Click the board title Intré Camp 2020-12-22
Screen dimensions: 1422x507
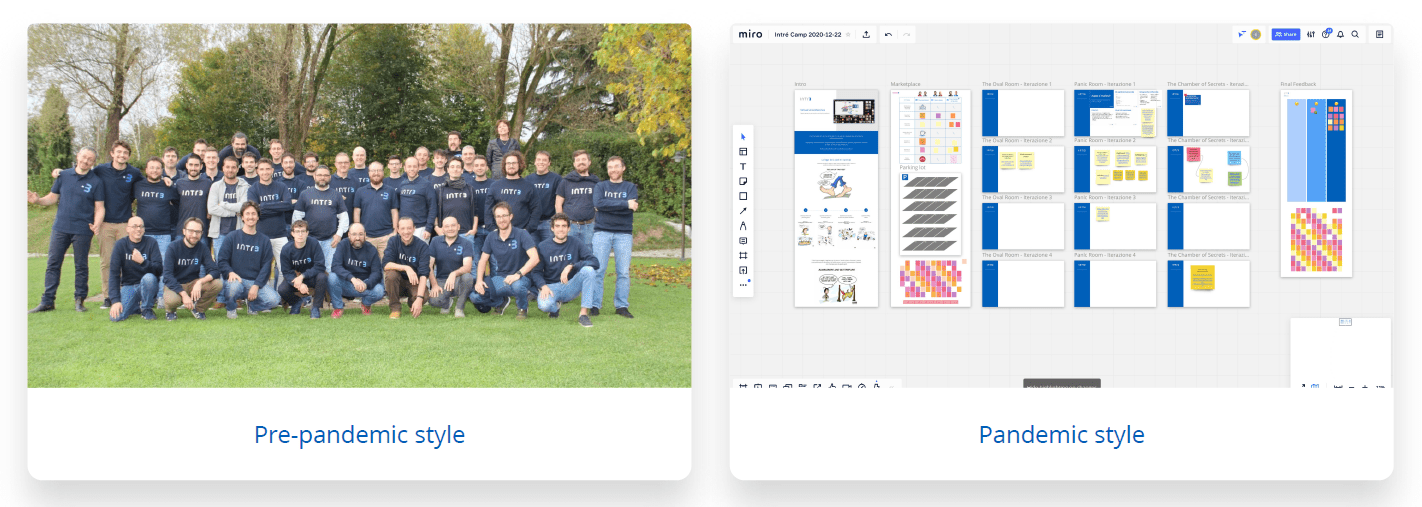point(808,34)
